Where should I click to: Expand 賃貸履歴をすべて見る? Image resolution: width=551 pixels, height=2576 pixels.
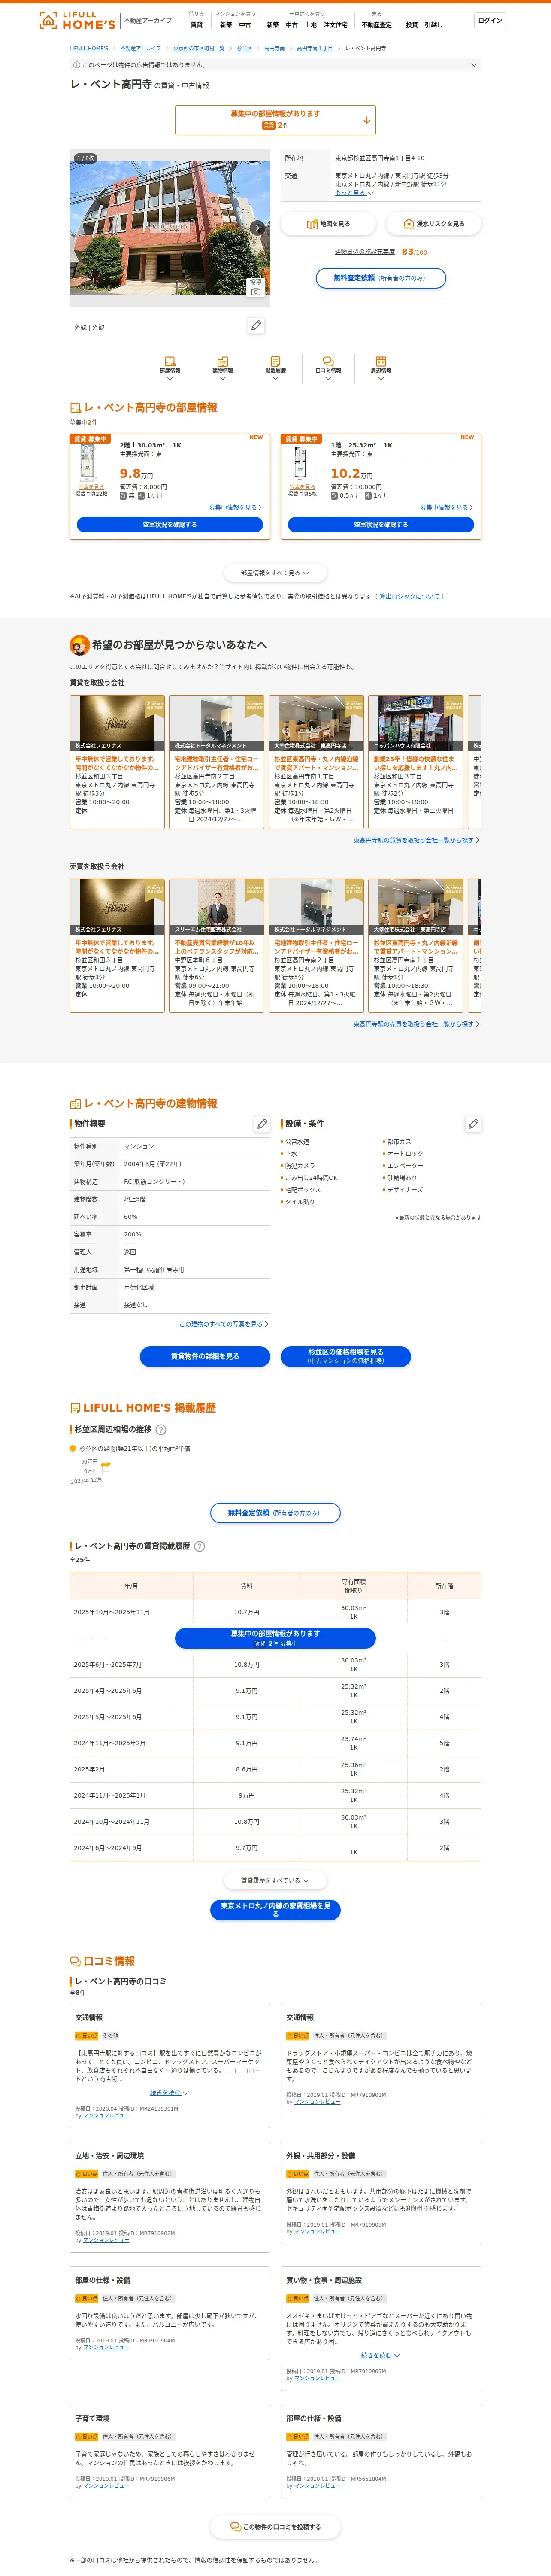(x=275, y=1880)
